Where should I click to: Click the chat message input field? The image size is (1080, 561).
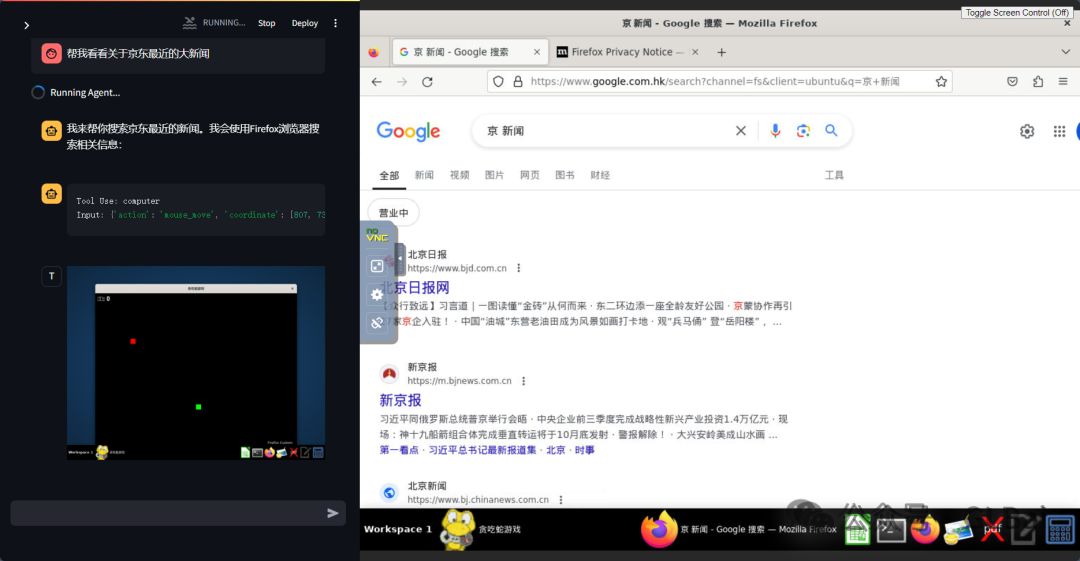165,513
